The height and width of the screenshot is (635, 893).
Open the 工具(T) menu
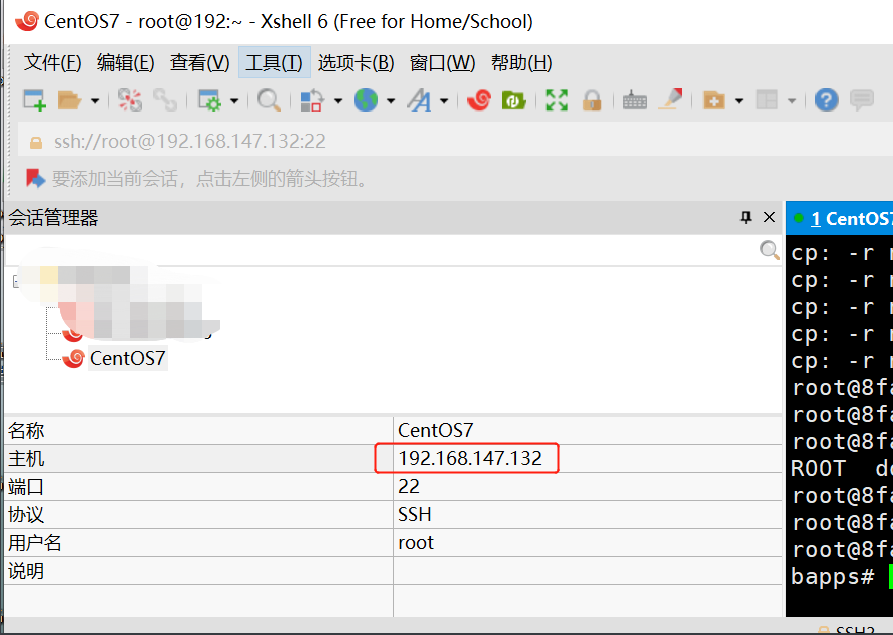pos(274,63)
